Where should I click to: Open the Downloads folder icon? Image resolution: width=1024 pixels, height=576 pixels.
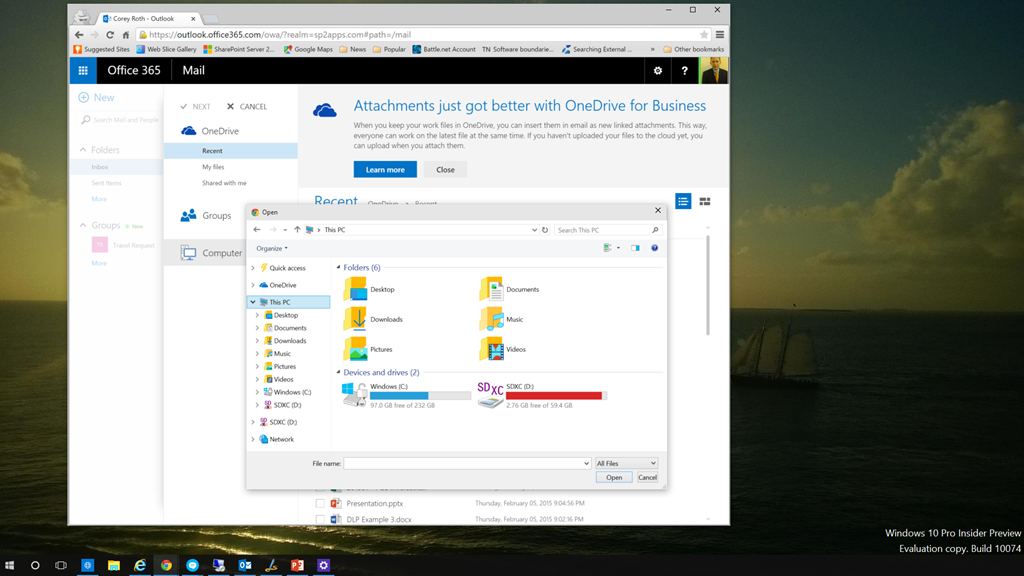click(374, 319)
